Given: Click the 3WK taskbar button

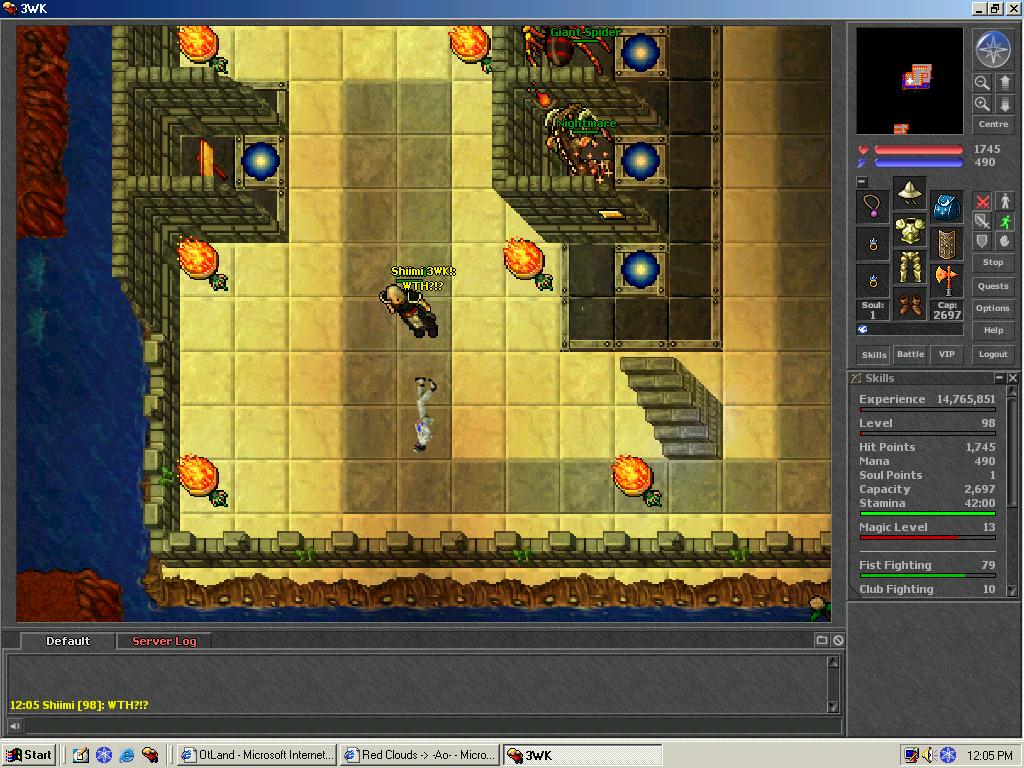Looking at the screenshot, I should 583,755.
